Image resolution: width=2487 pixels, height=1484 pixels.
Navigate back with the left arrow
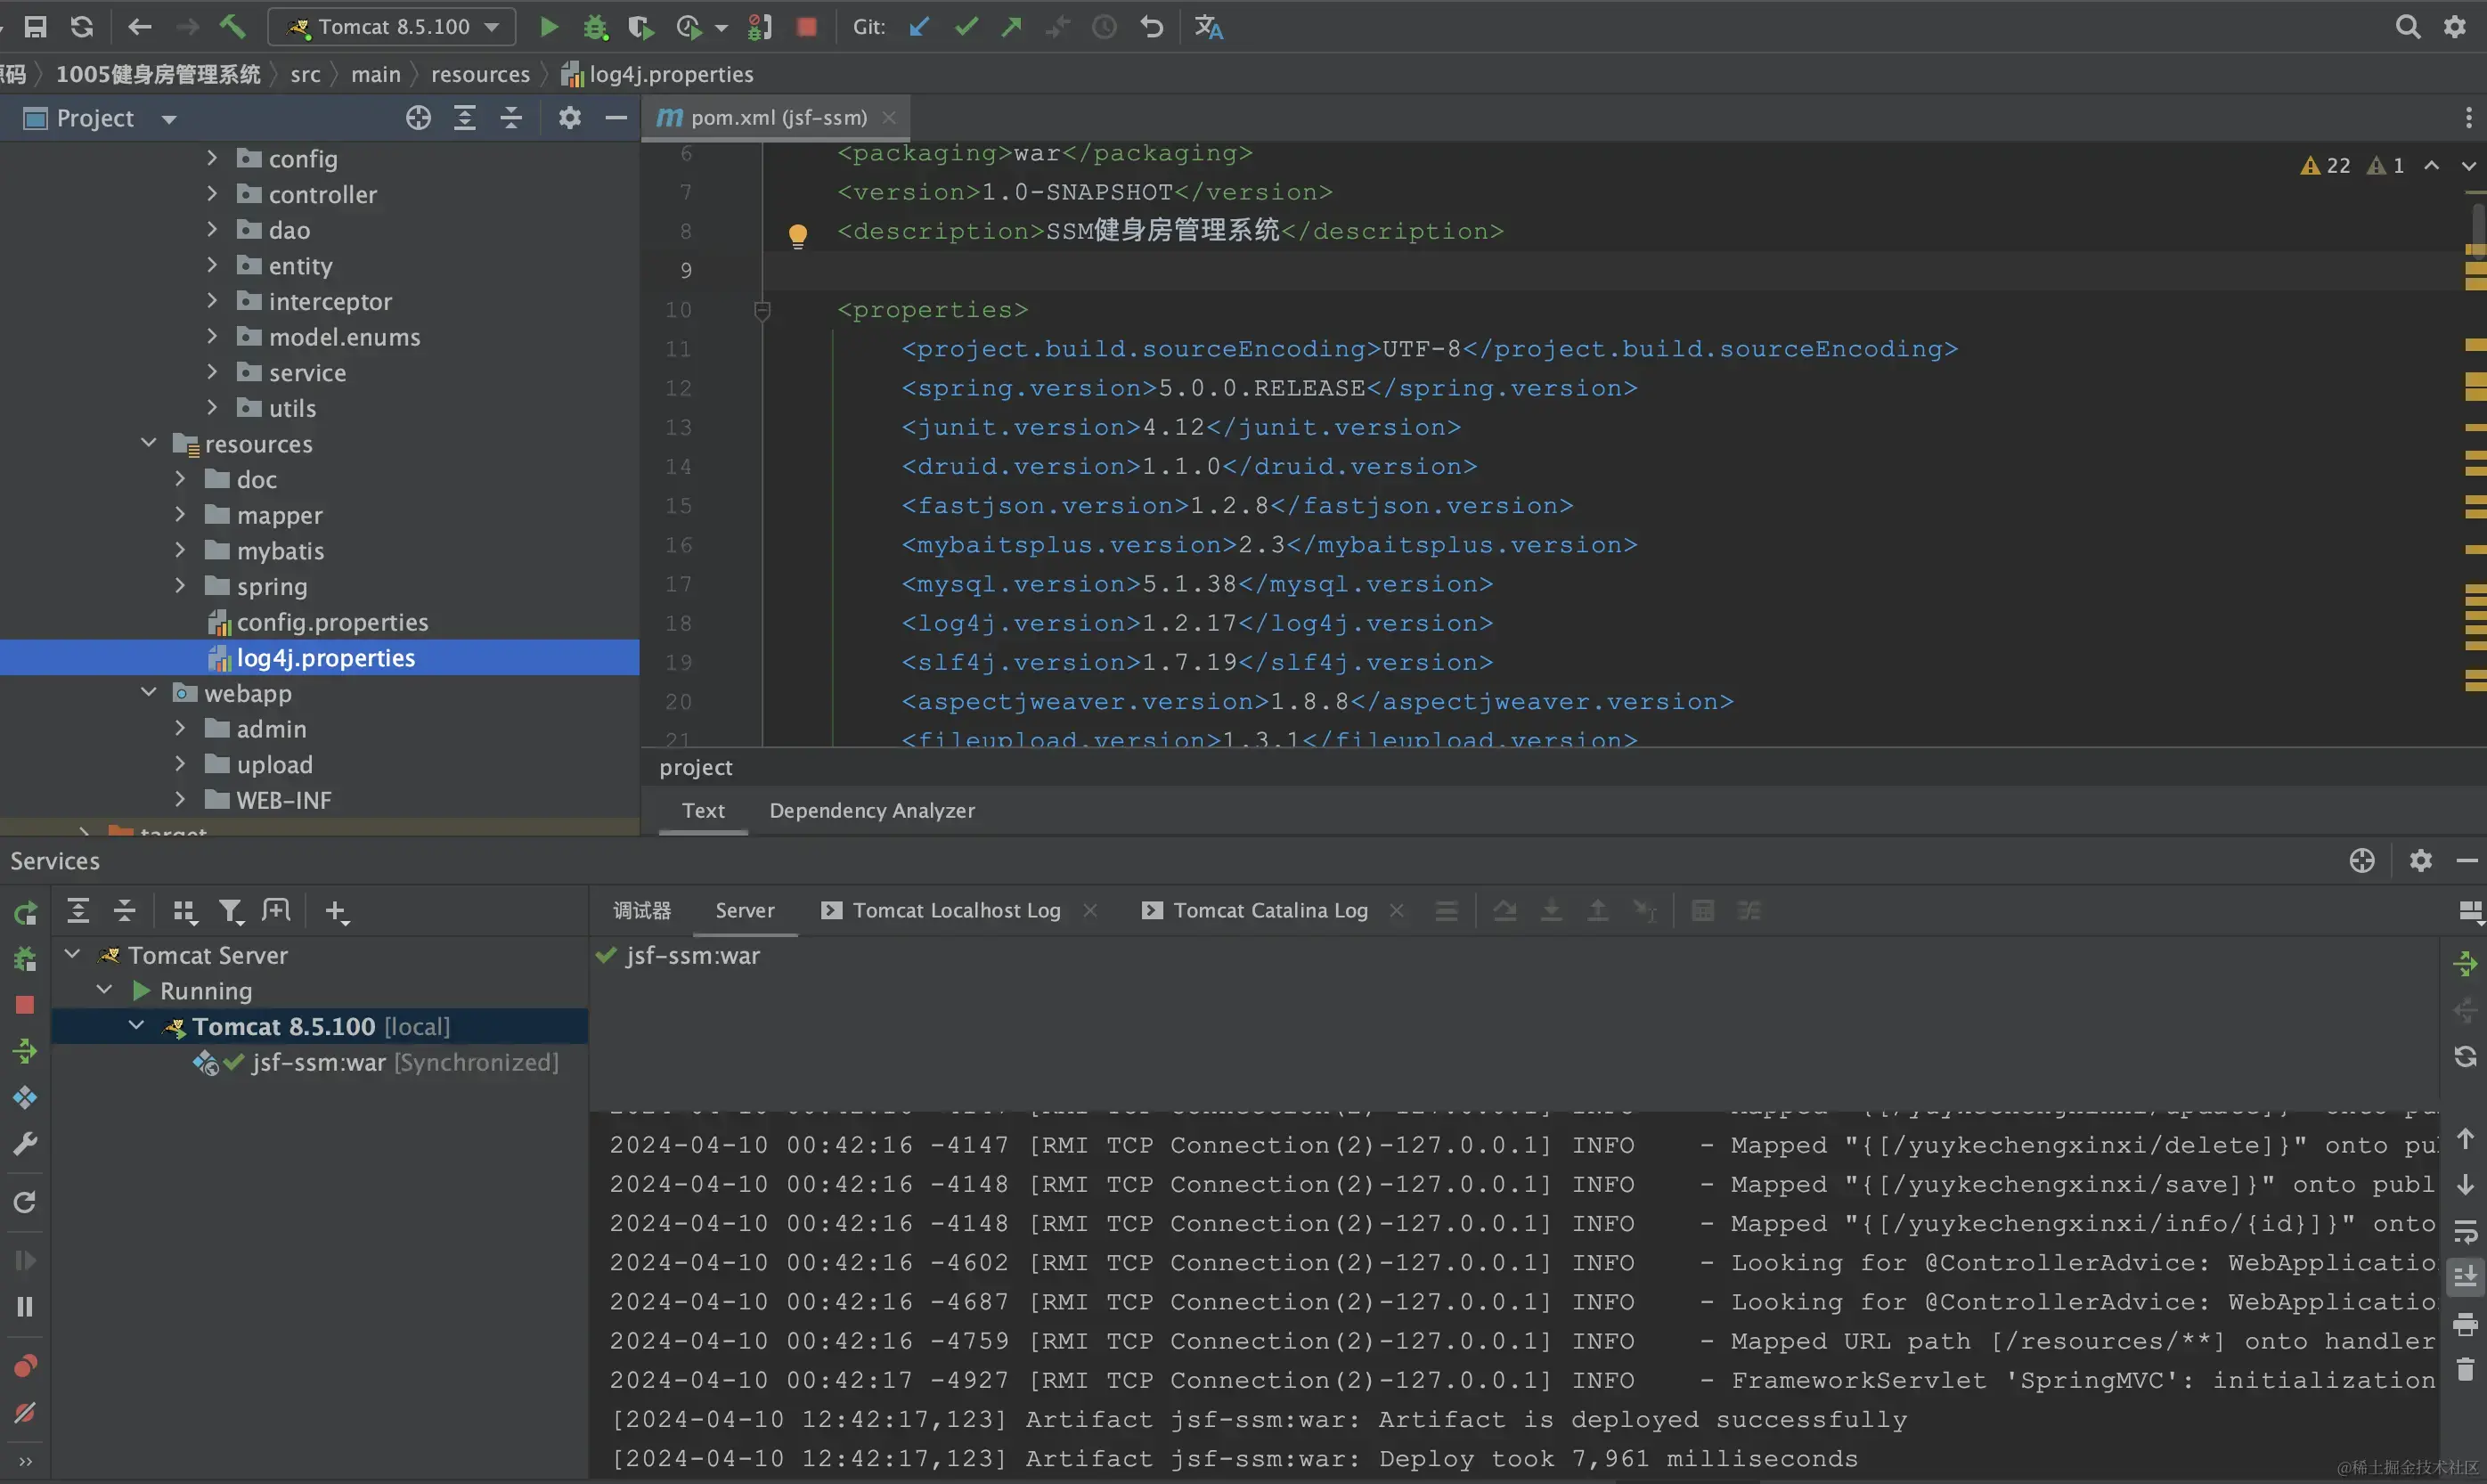tap(139, 27)
